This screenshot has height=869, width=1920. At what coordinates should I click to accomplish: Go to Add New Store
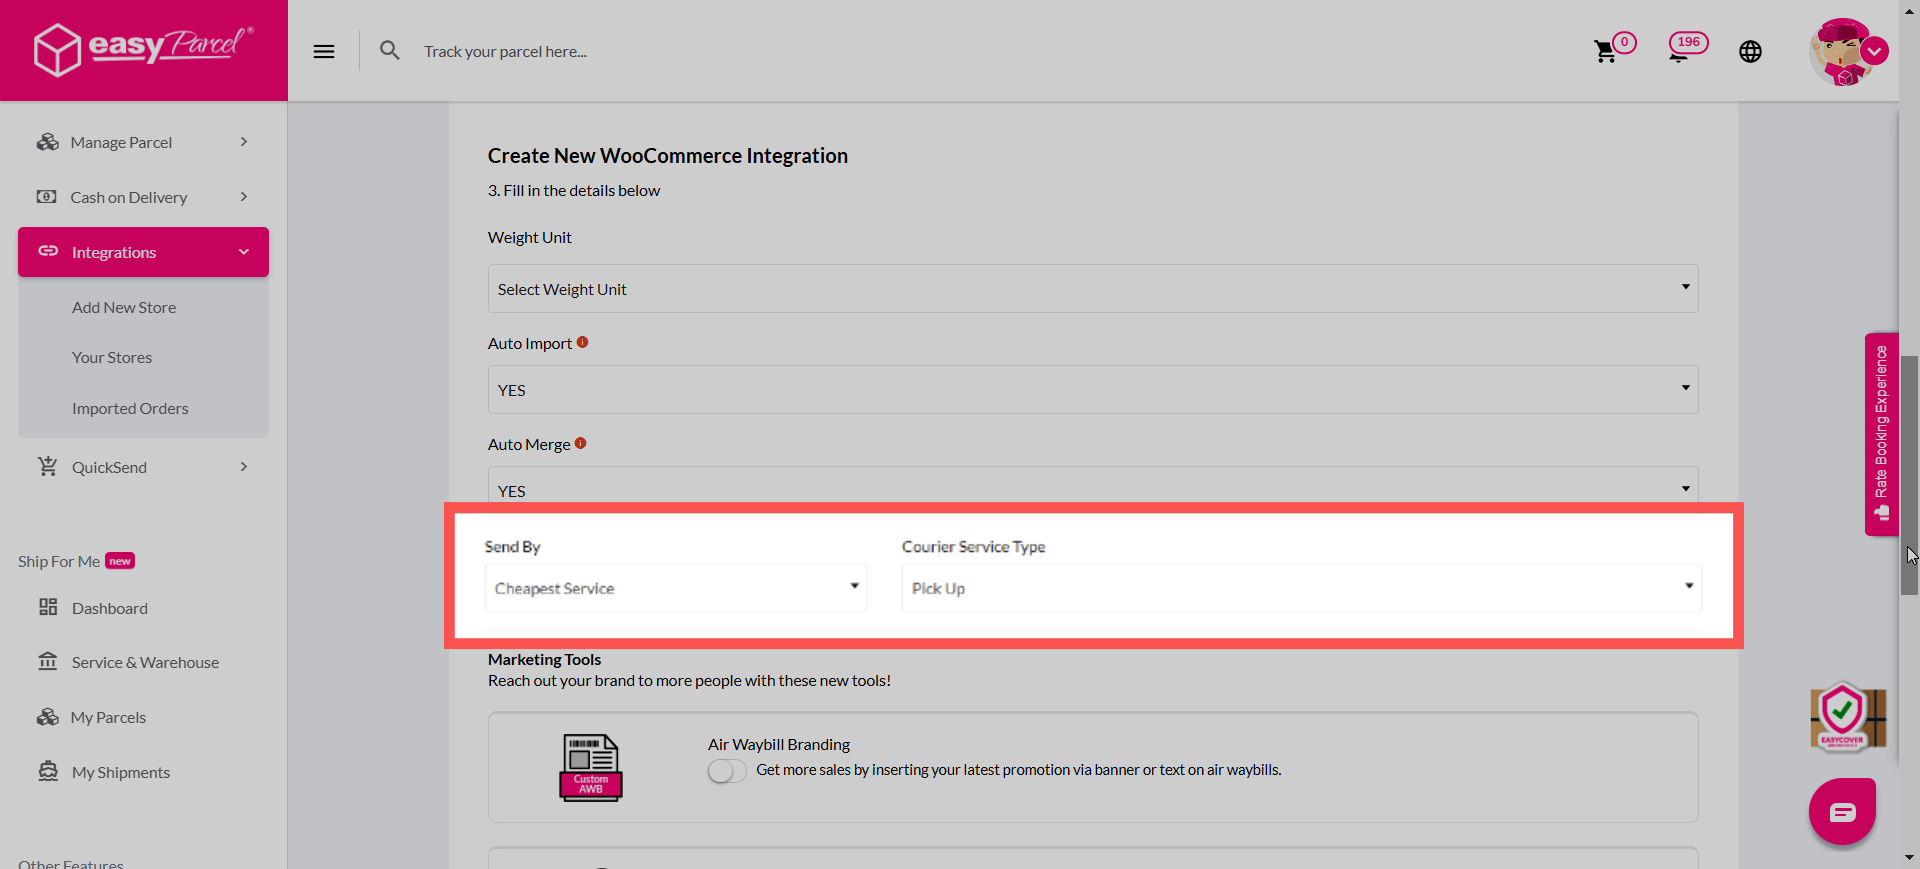(124, 307)
